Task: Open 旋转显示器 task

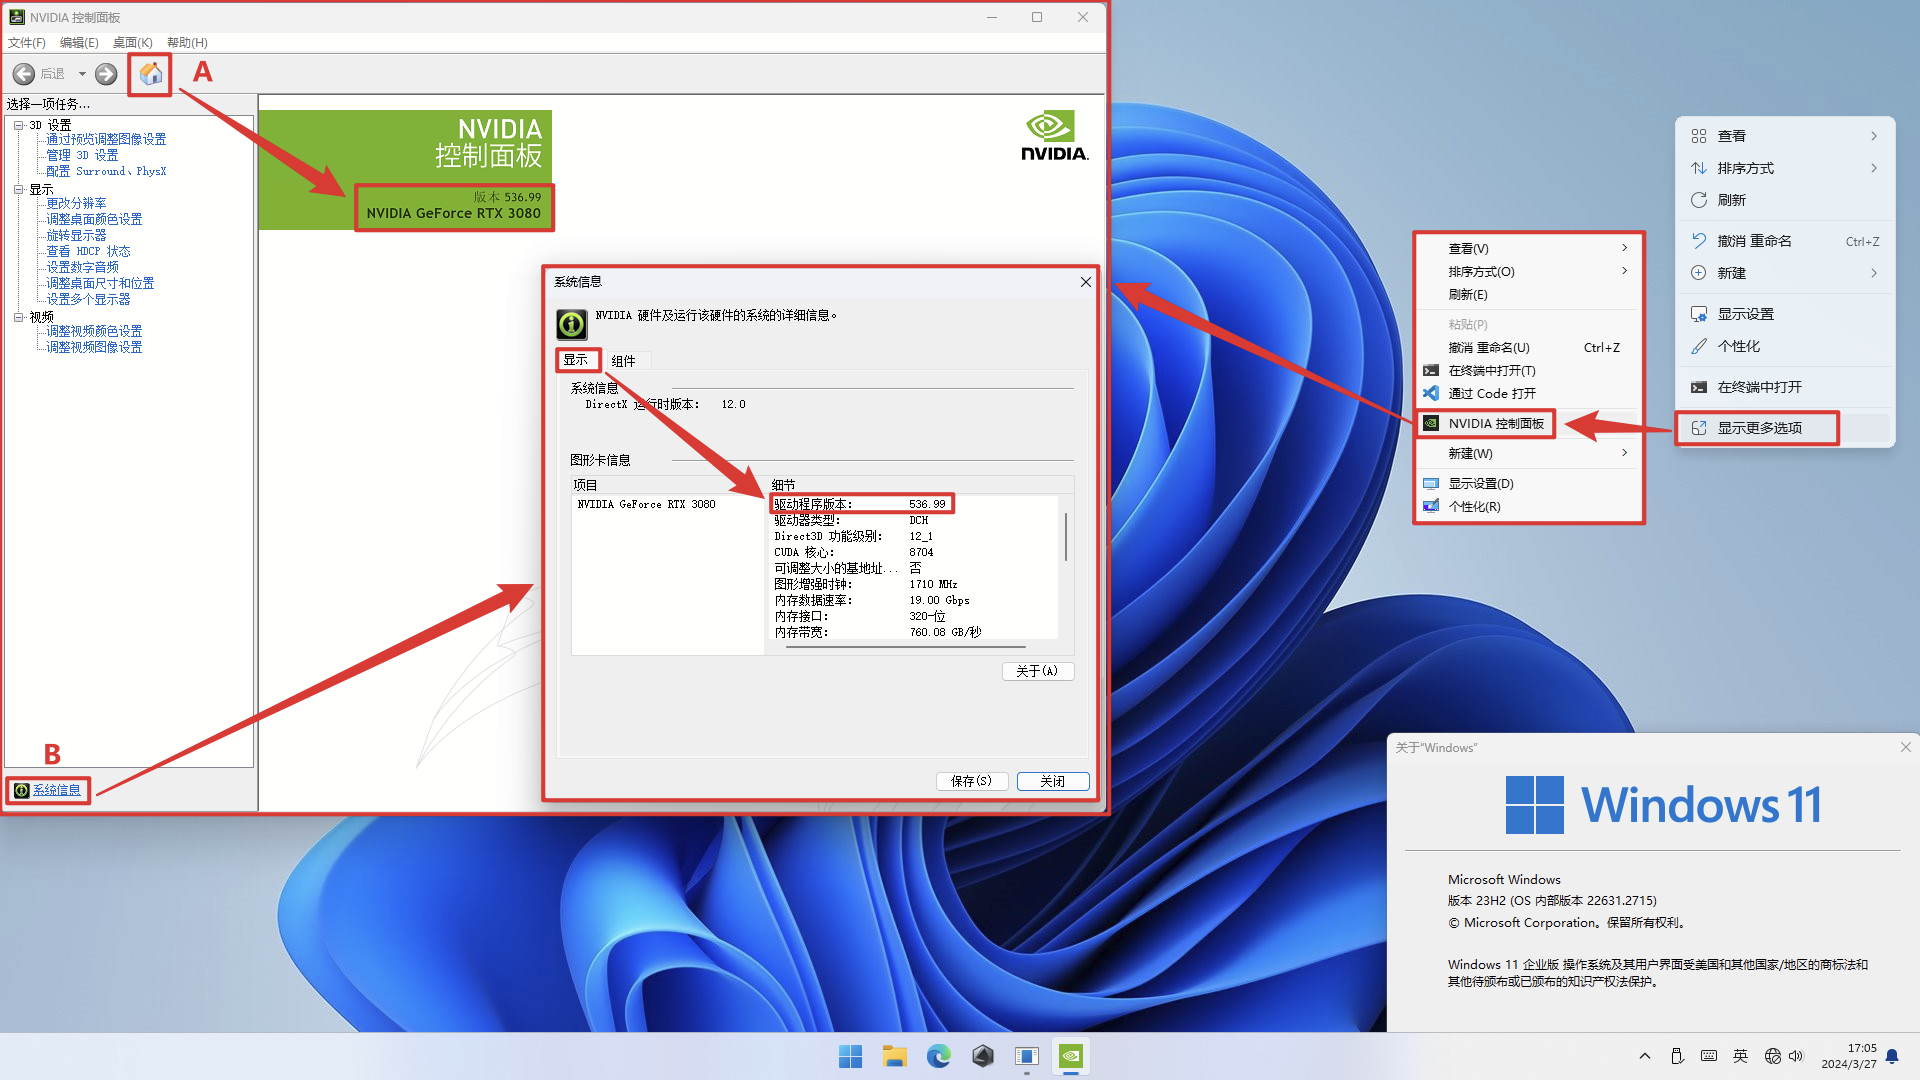Action: click(76, 235)
